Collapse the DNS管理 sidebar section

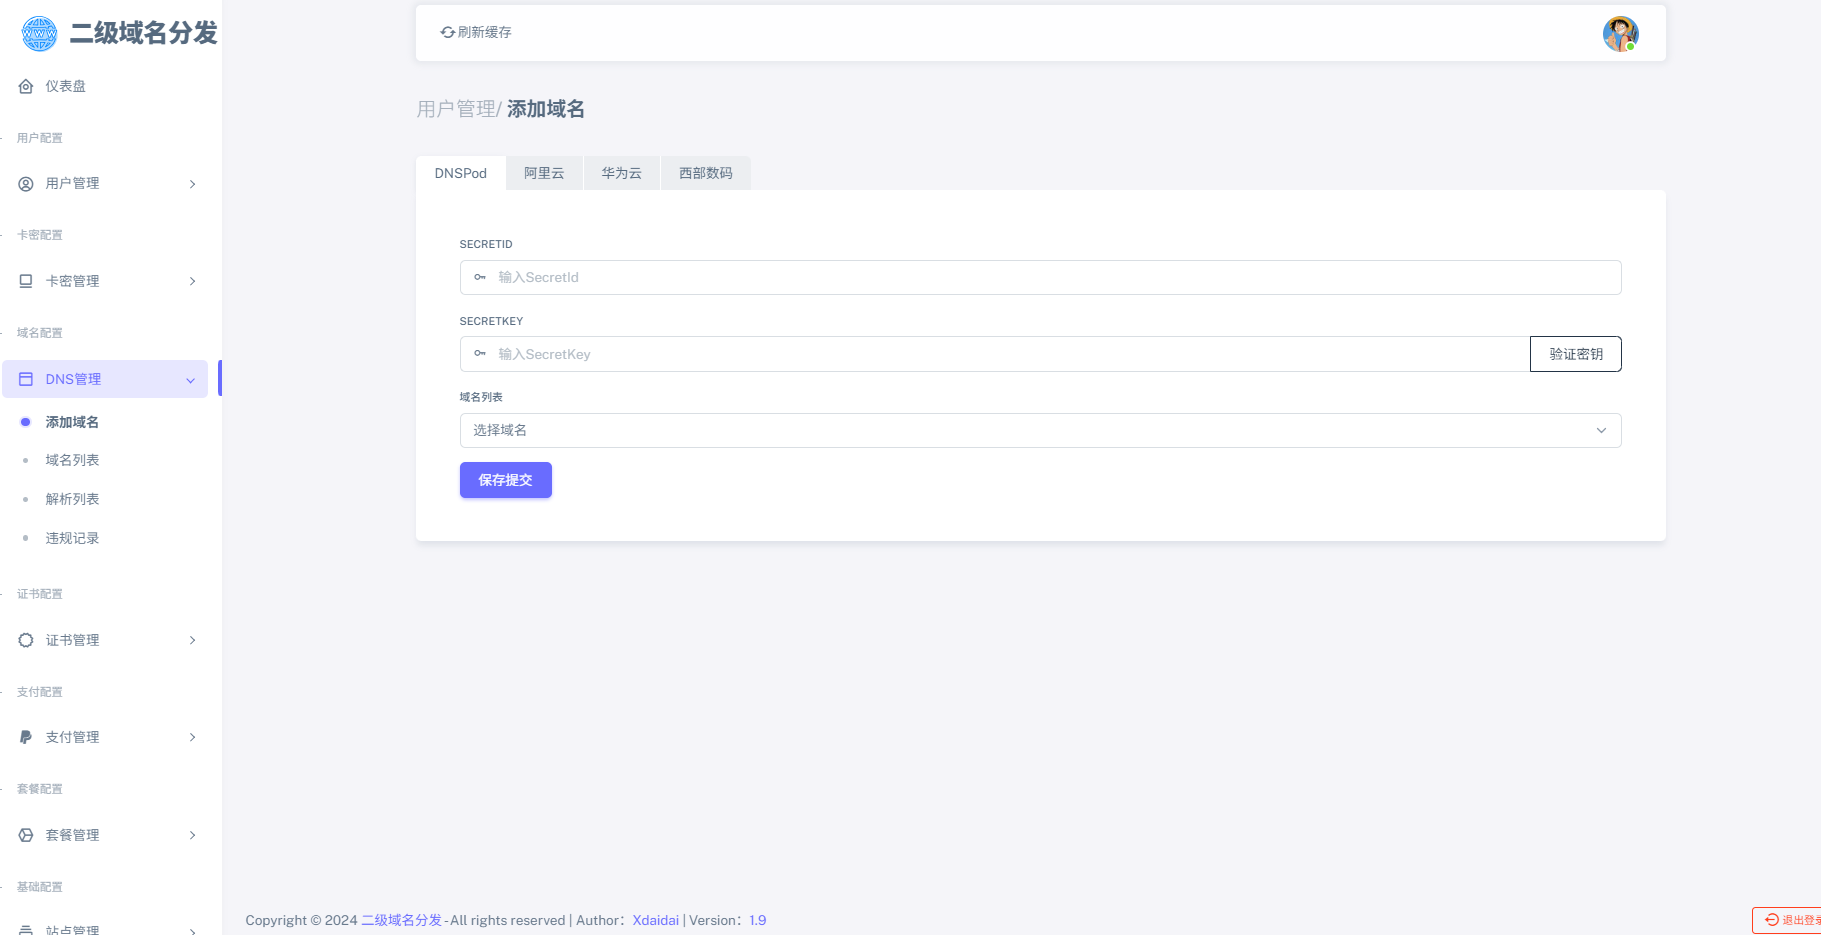tap(190, 380)
